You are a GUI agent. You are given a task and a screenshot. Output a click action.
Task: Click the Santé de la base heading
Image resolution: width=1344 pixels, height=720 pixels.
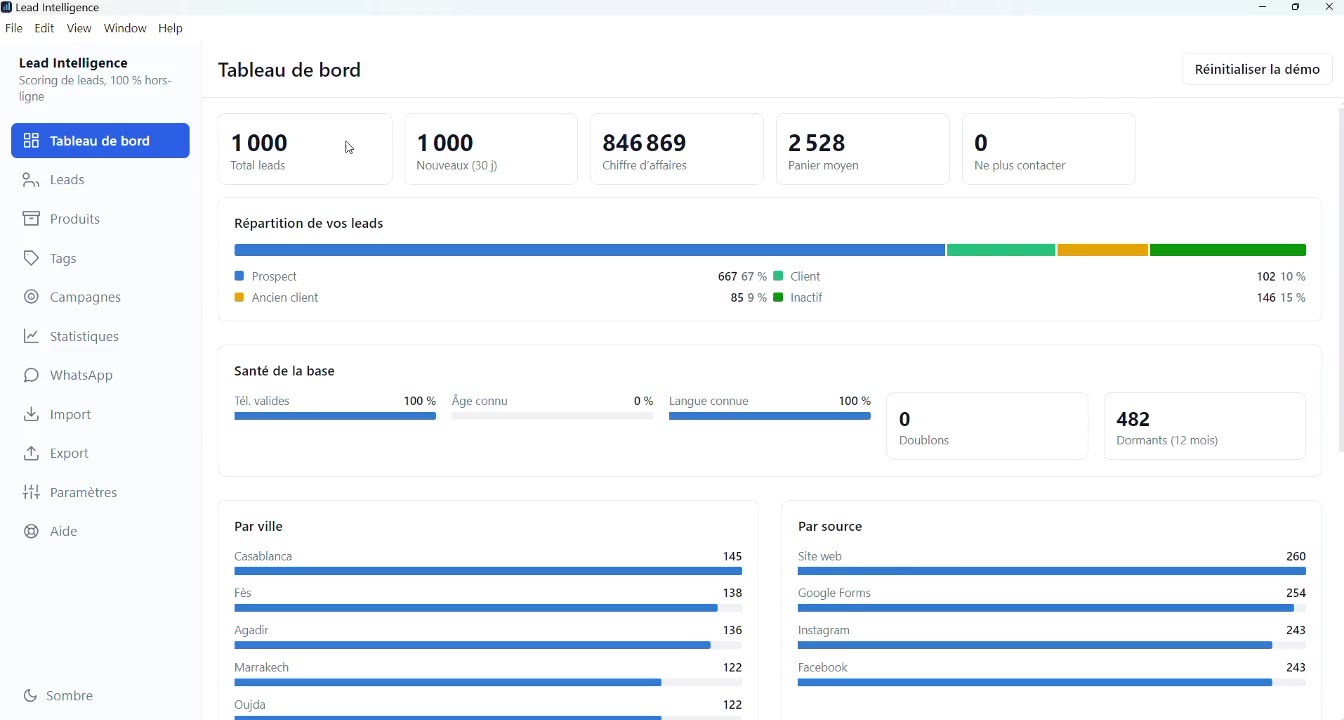point(284,371)
